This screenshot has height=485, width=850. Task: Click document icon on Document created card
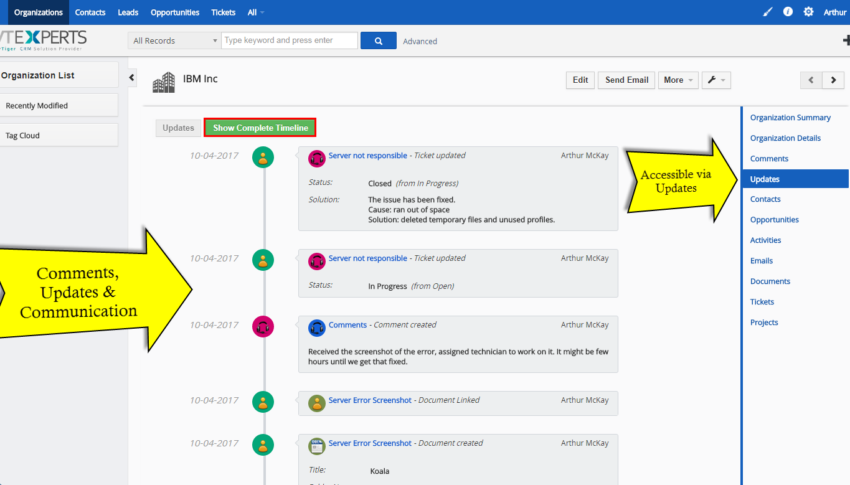tap(317, 446)
